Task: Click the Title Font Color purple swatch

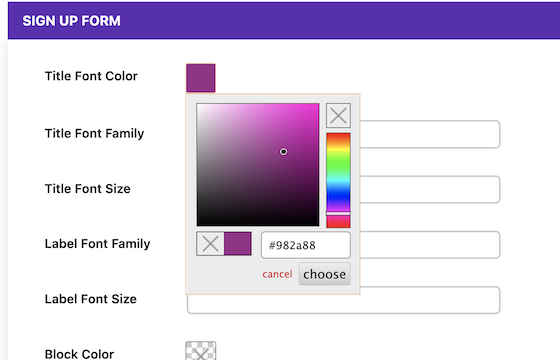Action: (201, 78)
